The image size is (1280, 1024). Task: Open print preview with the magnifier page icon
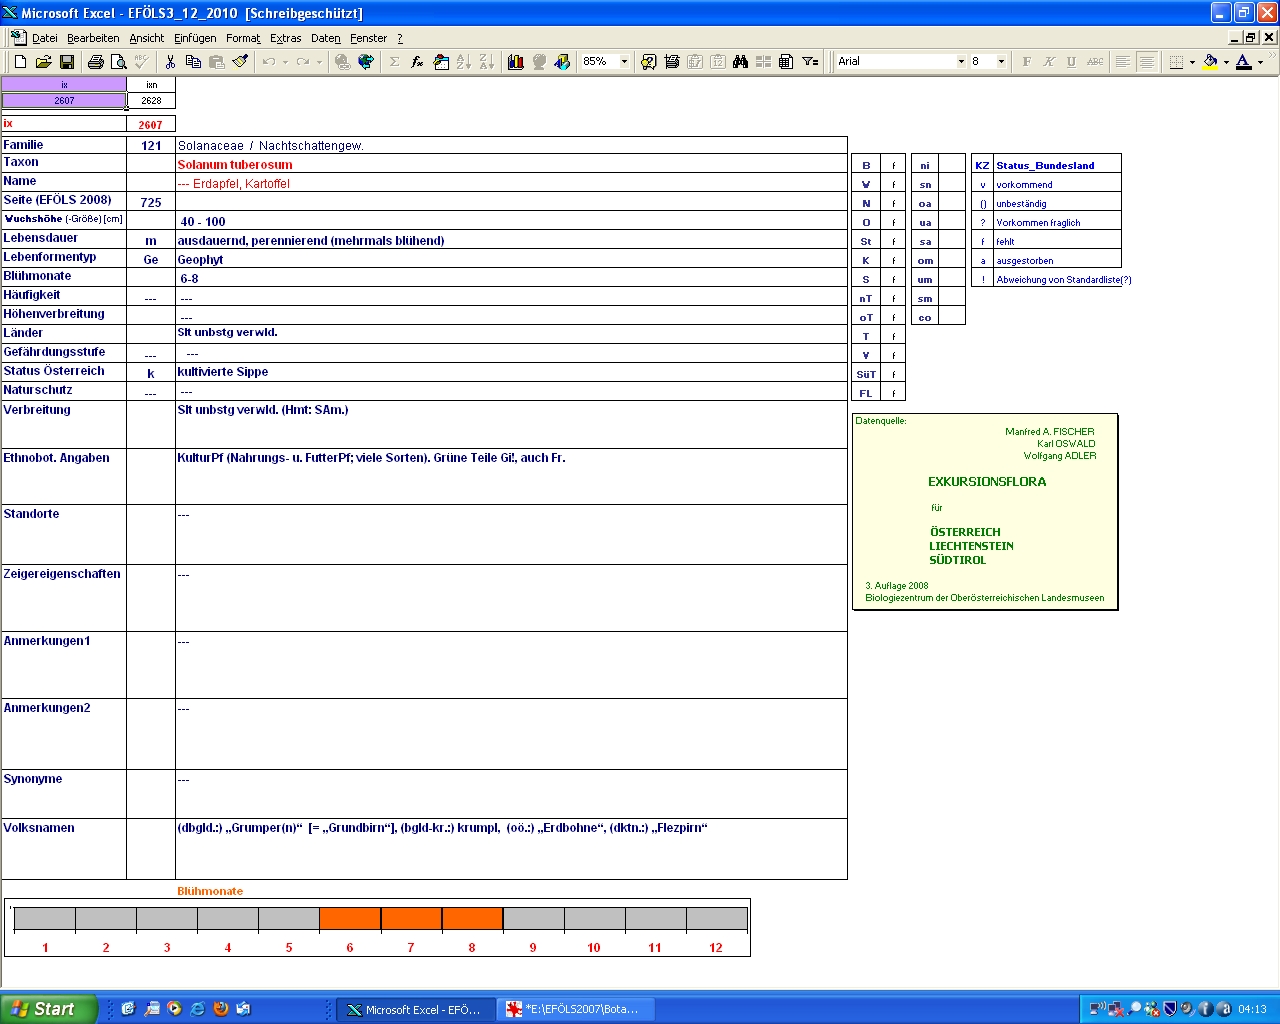(119, 62)
